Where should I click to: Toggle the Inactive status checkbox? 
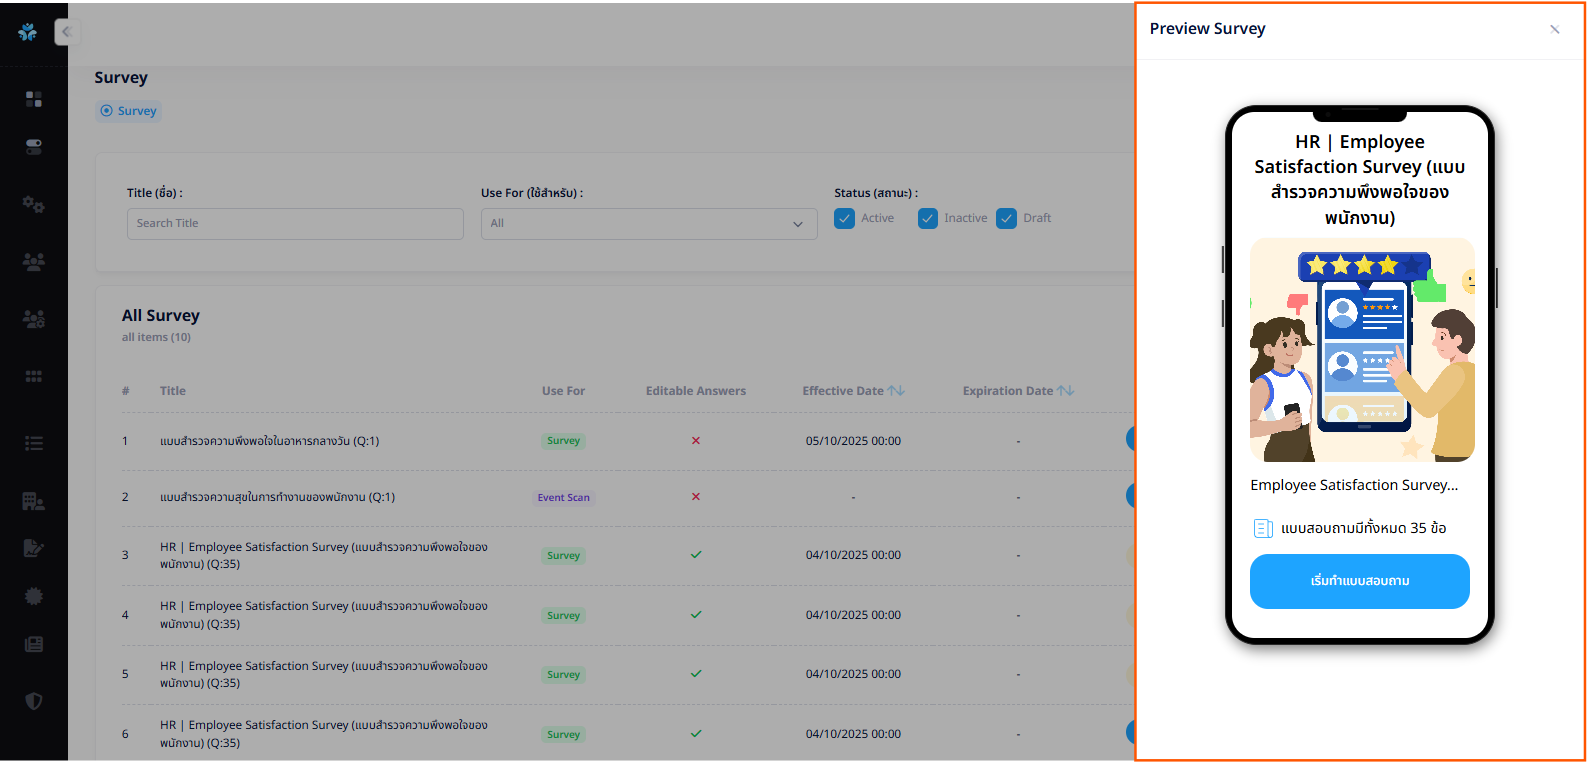pos(928,219)
